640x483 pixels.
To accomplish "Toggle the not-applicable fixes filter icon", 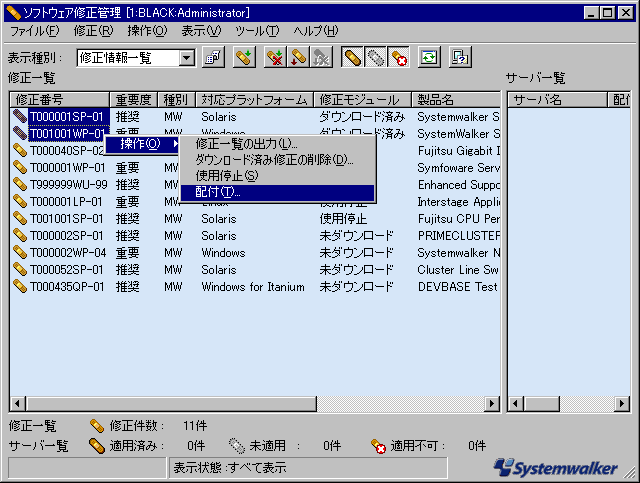I will coord(398,58).
